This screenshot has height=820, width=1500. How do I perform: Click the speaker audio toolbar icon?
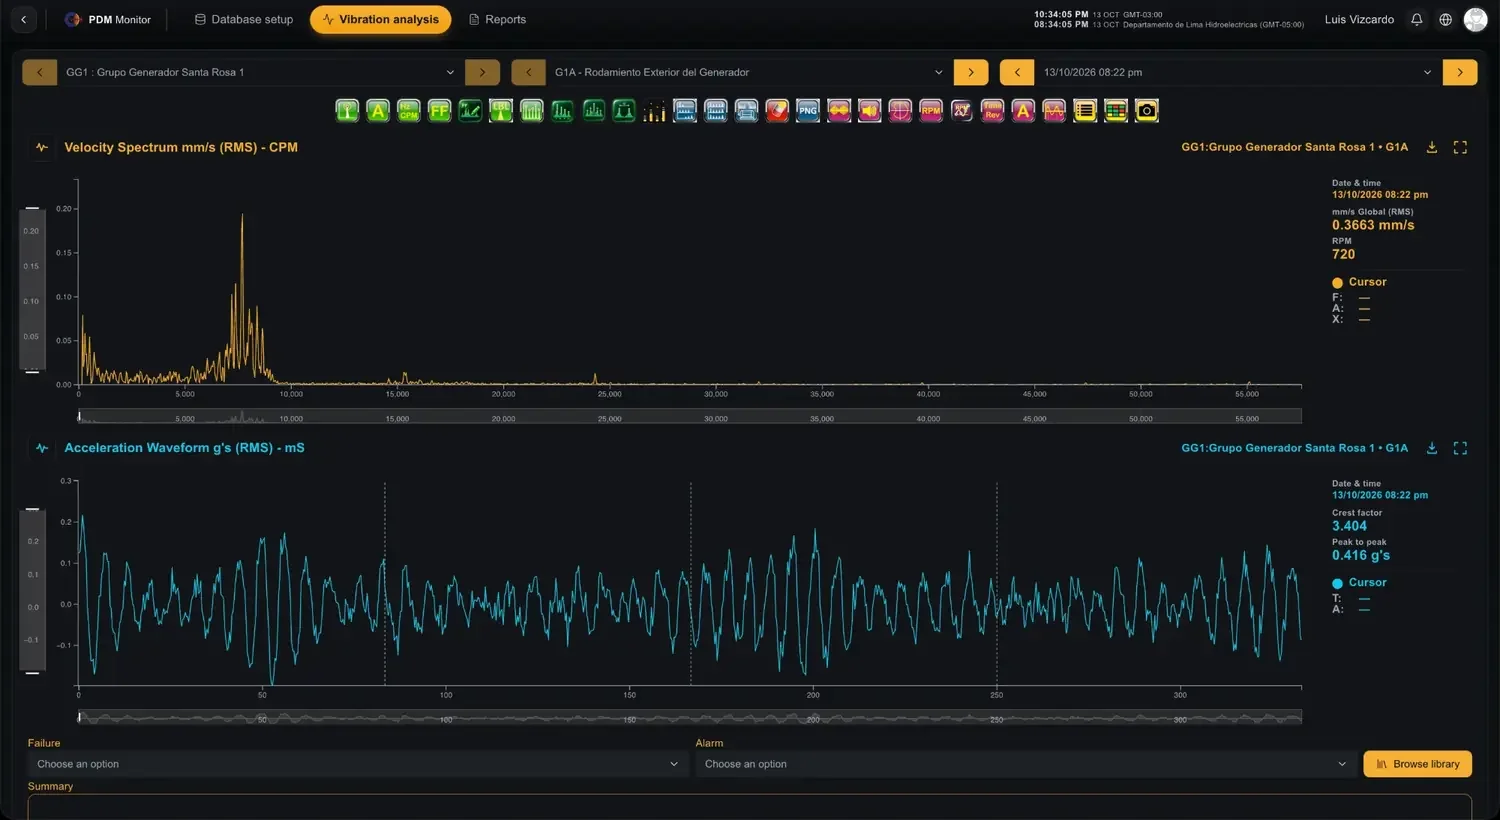click(x=870, y=111)
